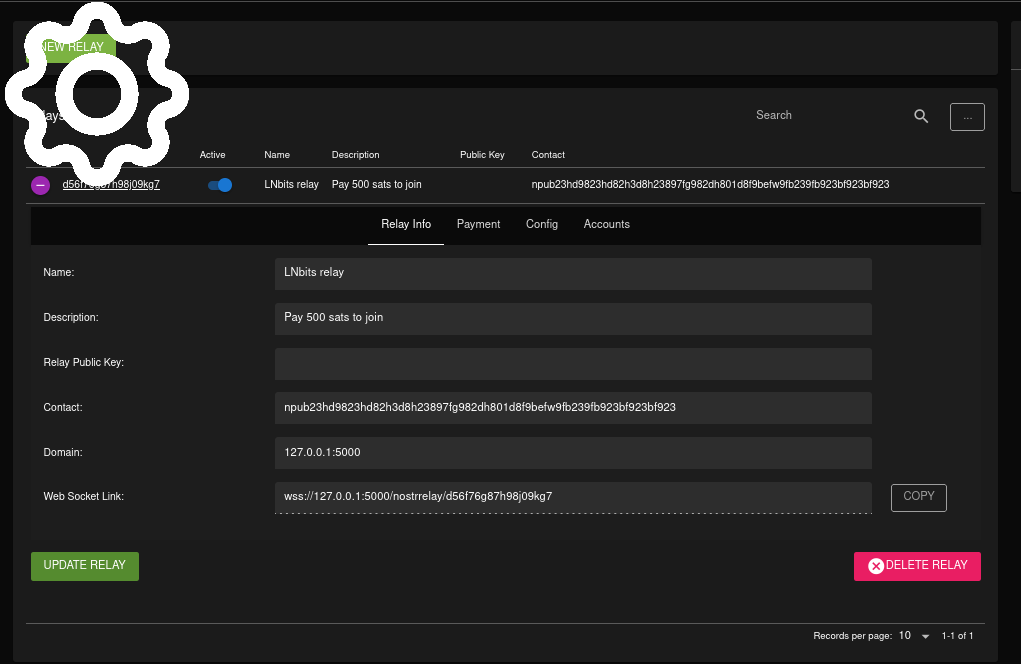Click the UPDATE RELAY button
Screen dimensions: 1021x664
click(85, 566)
